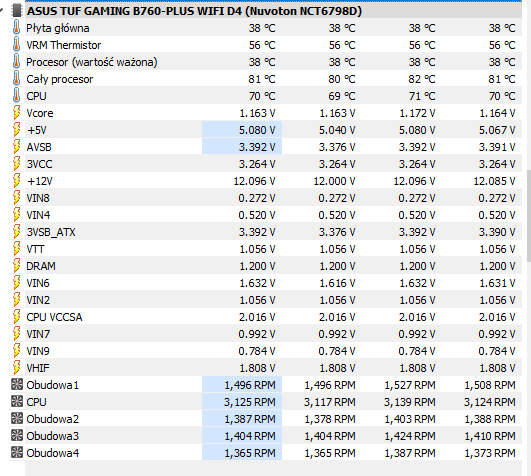
Task: Click the lightning bolt icon next to Vcore
Action: click(16, 113)
